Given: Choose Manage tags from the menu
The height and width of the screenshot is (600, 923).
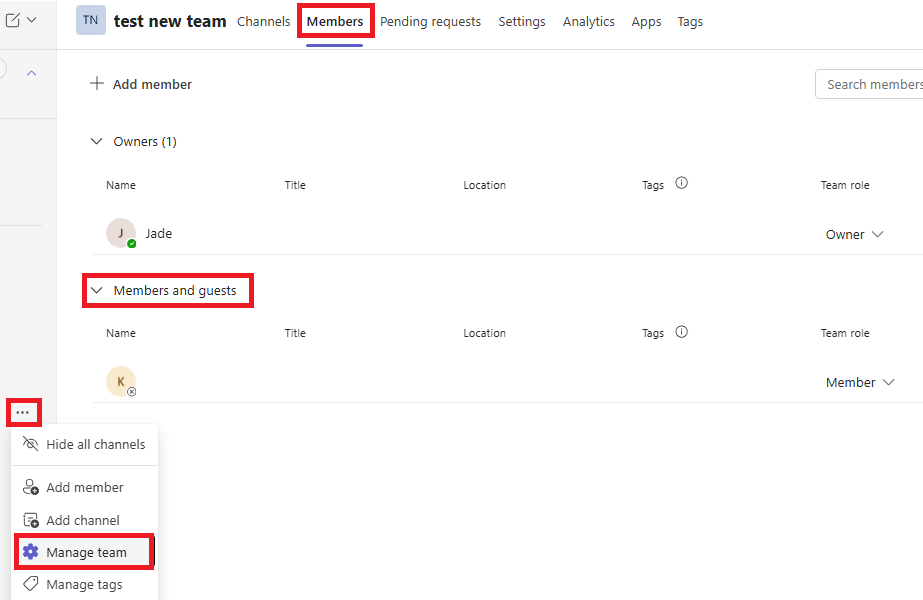Looking at the screenshot, I should coord(84,585).
